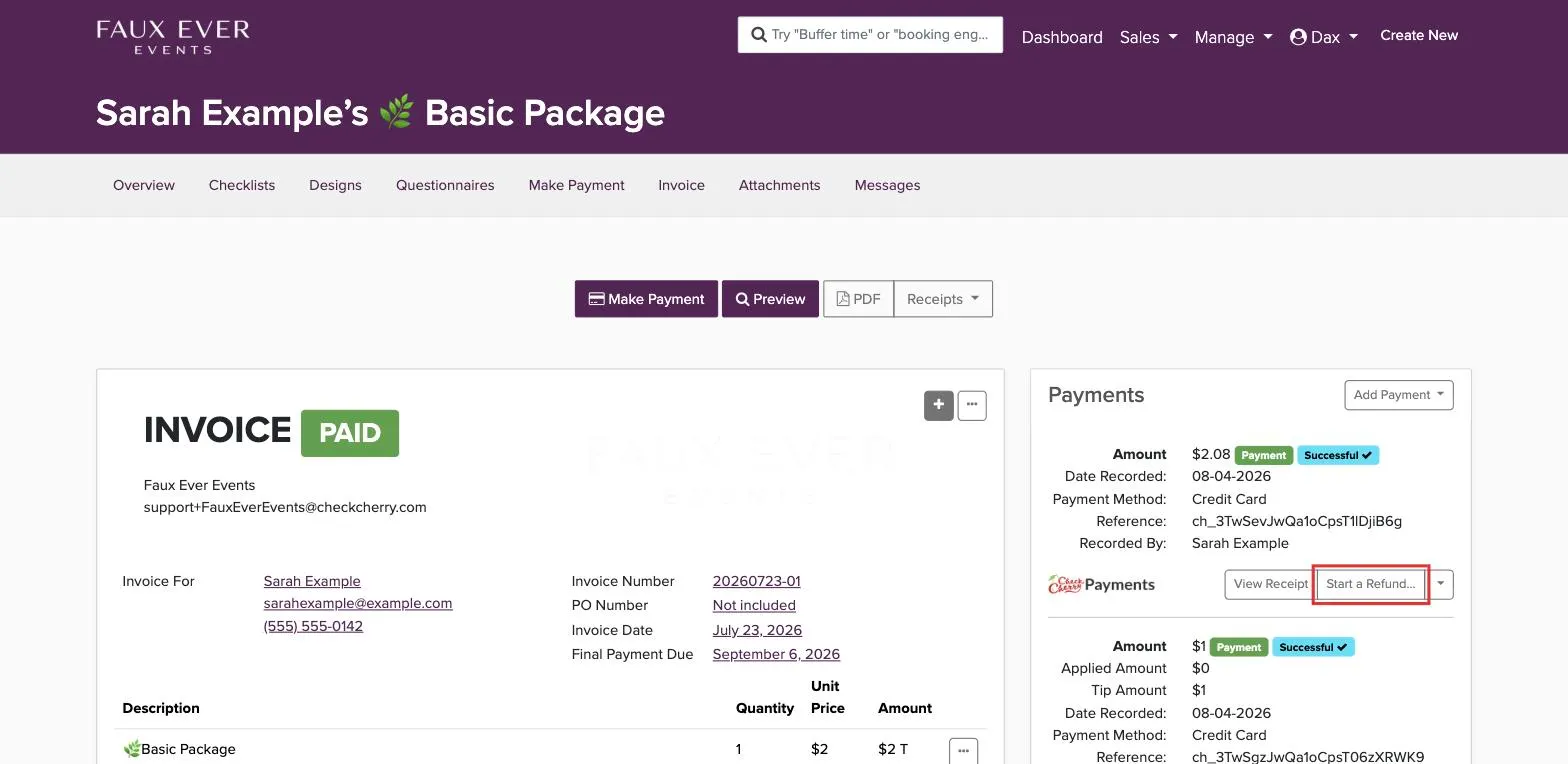The image size is (1568, 764).
Task: Expand the caret next to Start a Refund
Action: (x=1440, y=584)
